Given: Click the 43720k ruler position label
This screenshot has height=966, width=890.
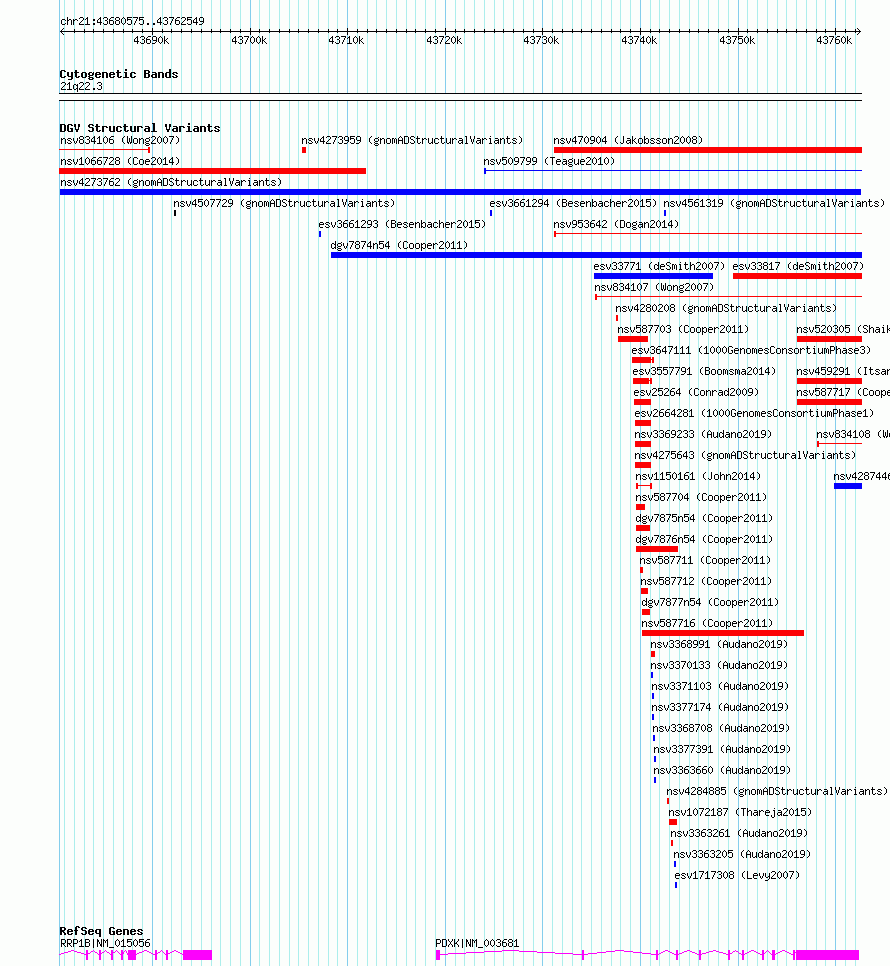Looking at the screenshot, I should click(444, 40).
